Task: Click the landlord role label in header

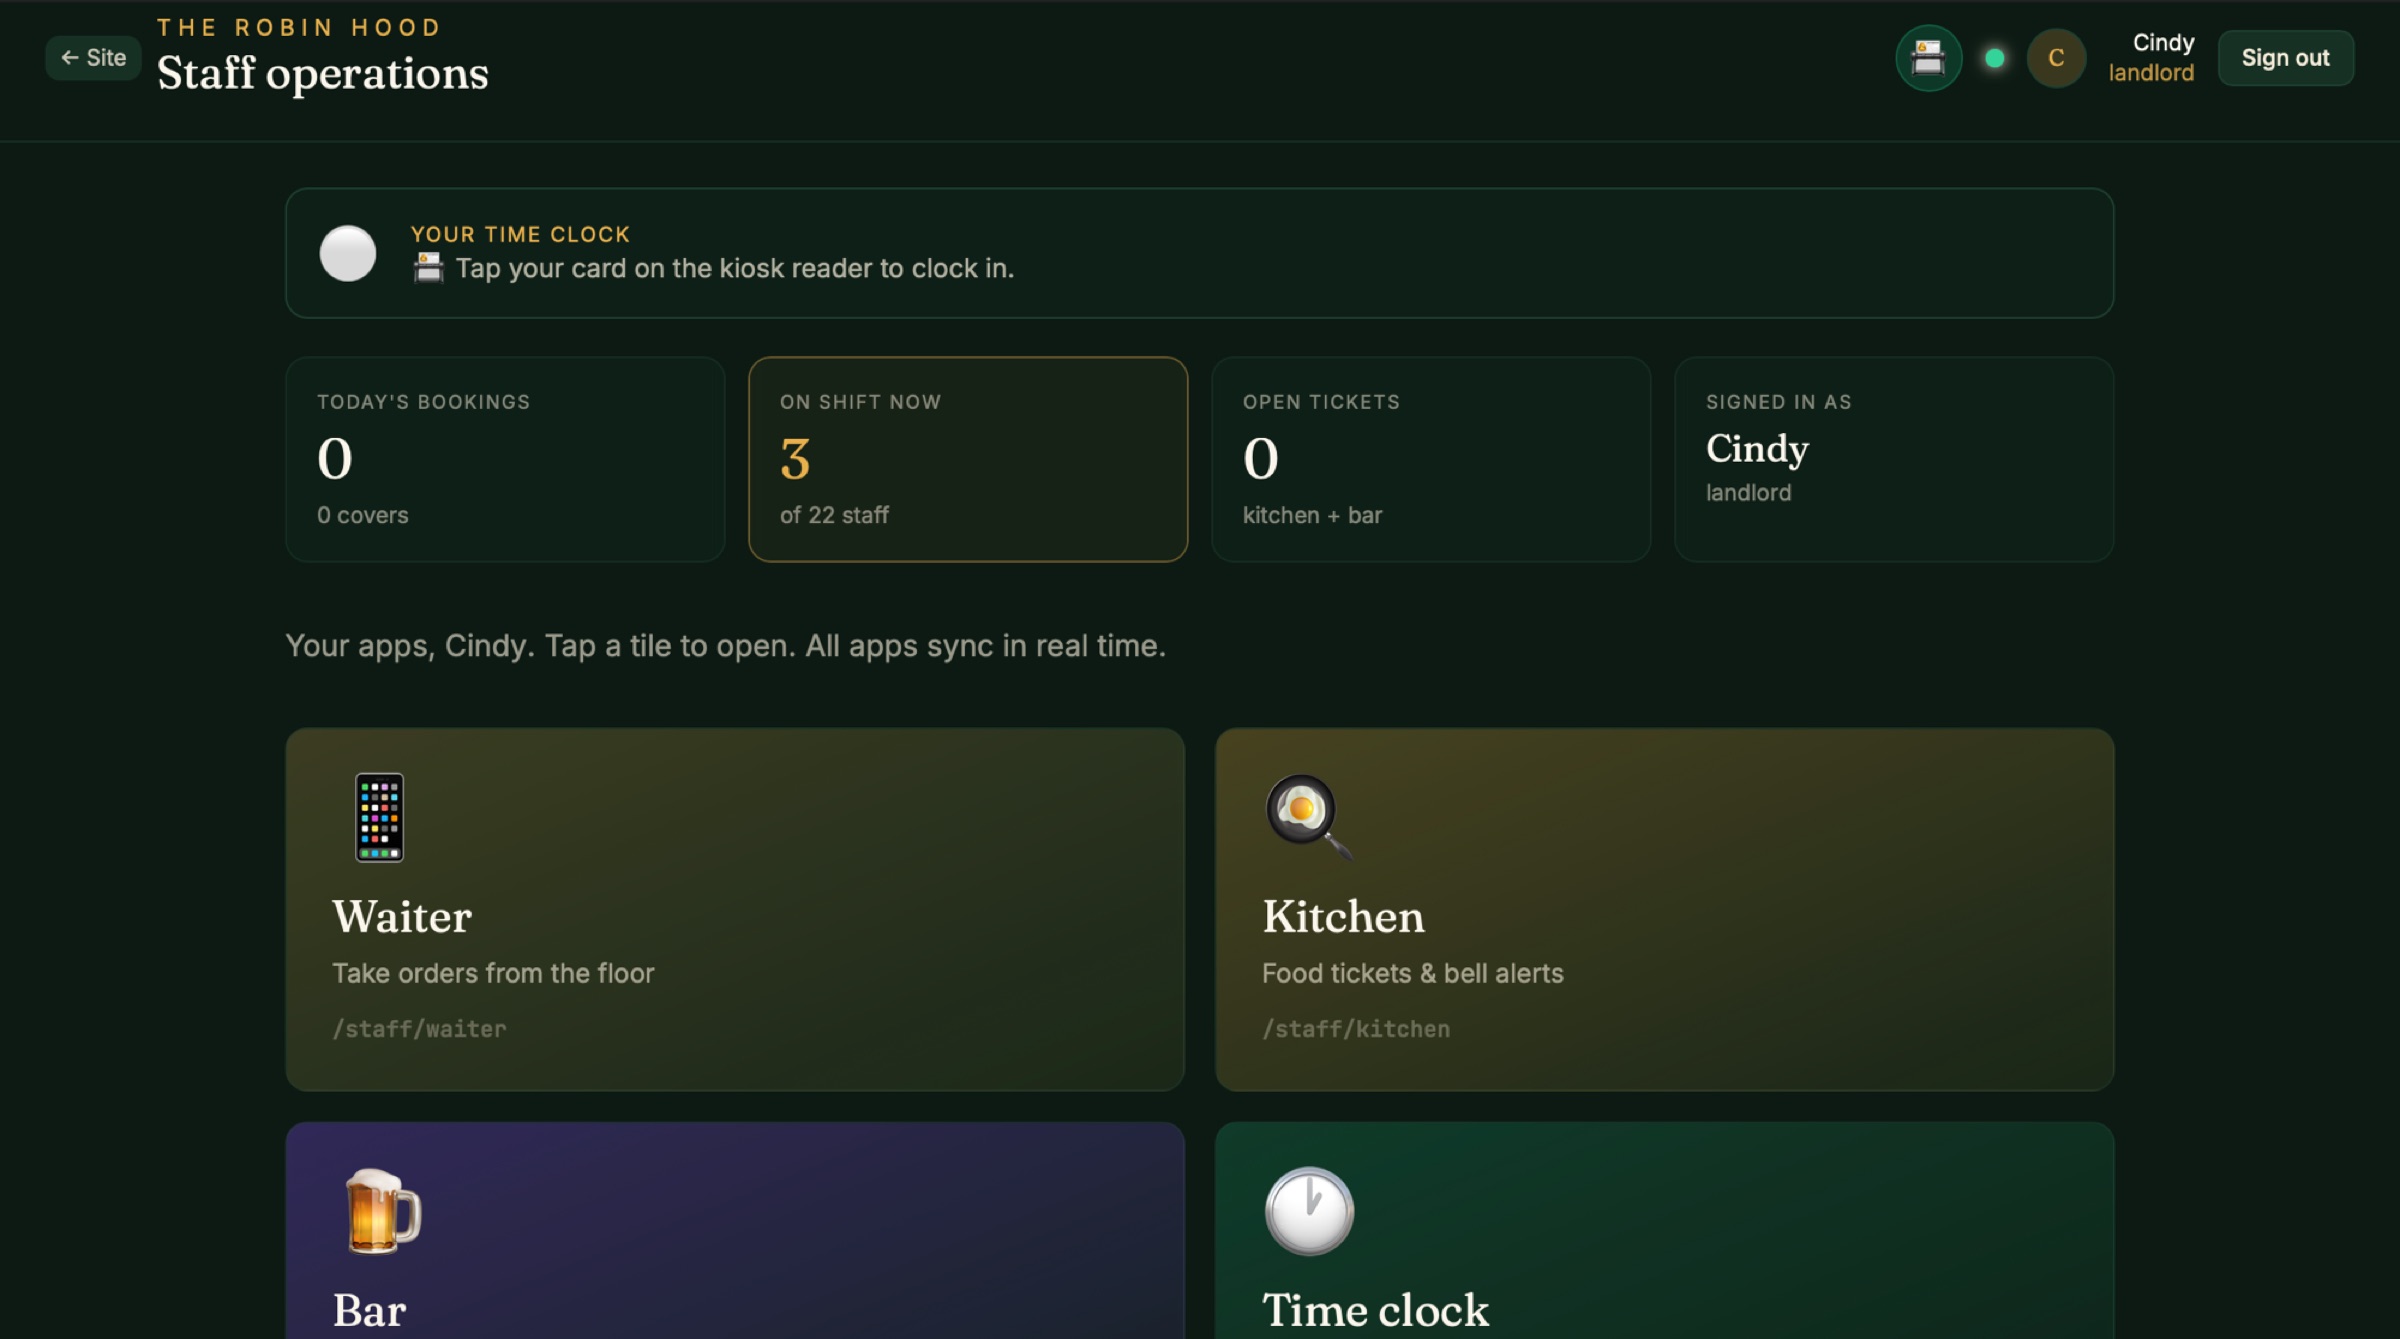Action: (x=2151, y=73)
